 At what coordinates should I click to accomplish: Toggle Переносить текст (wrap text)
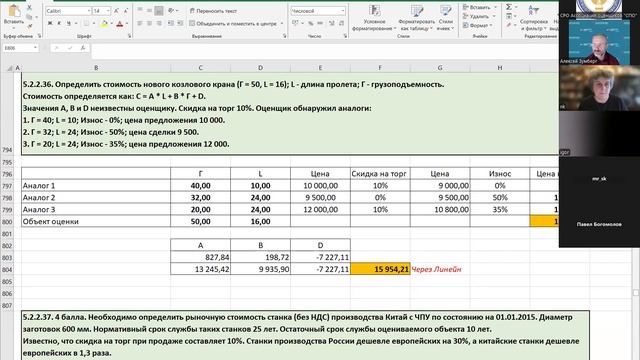point(213,11)
